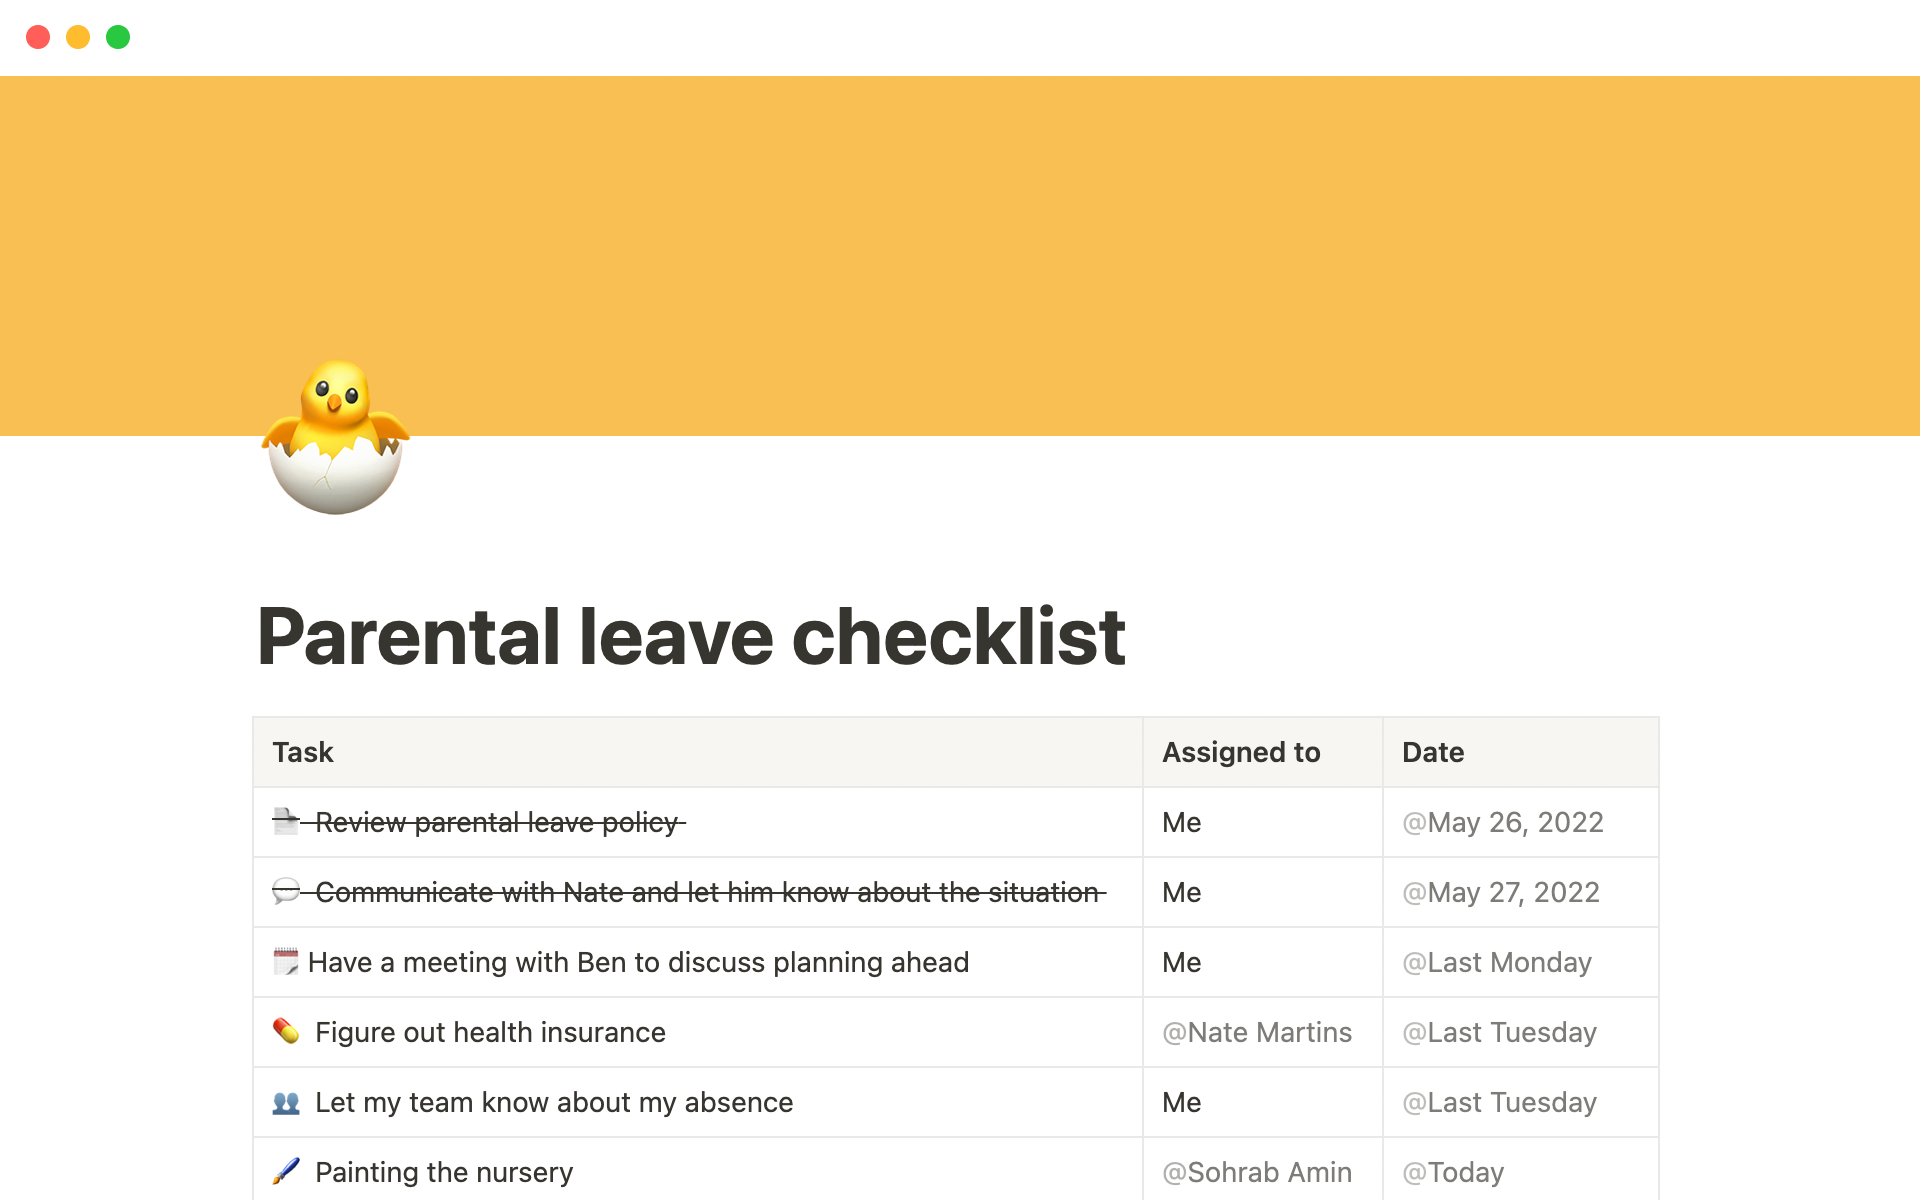
Task: Click the hatching chick page icon
Action: (335, 438)
